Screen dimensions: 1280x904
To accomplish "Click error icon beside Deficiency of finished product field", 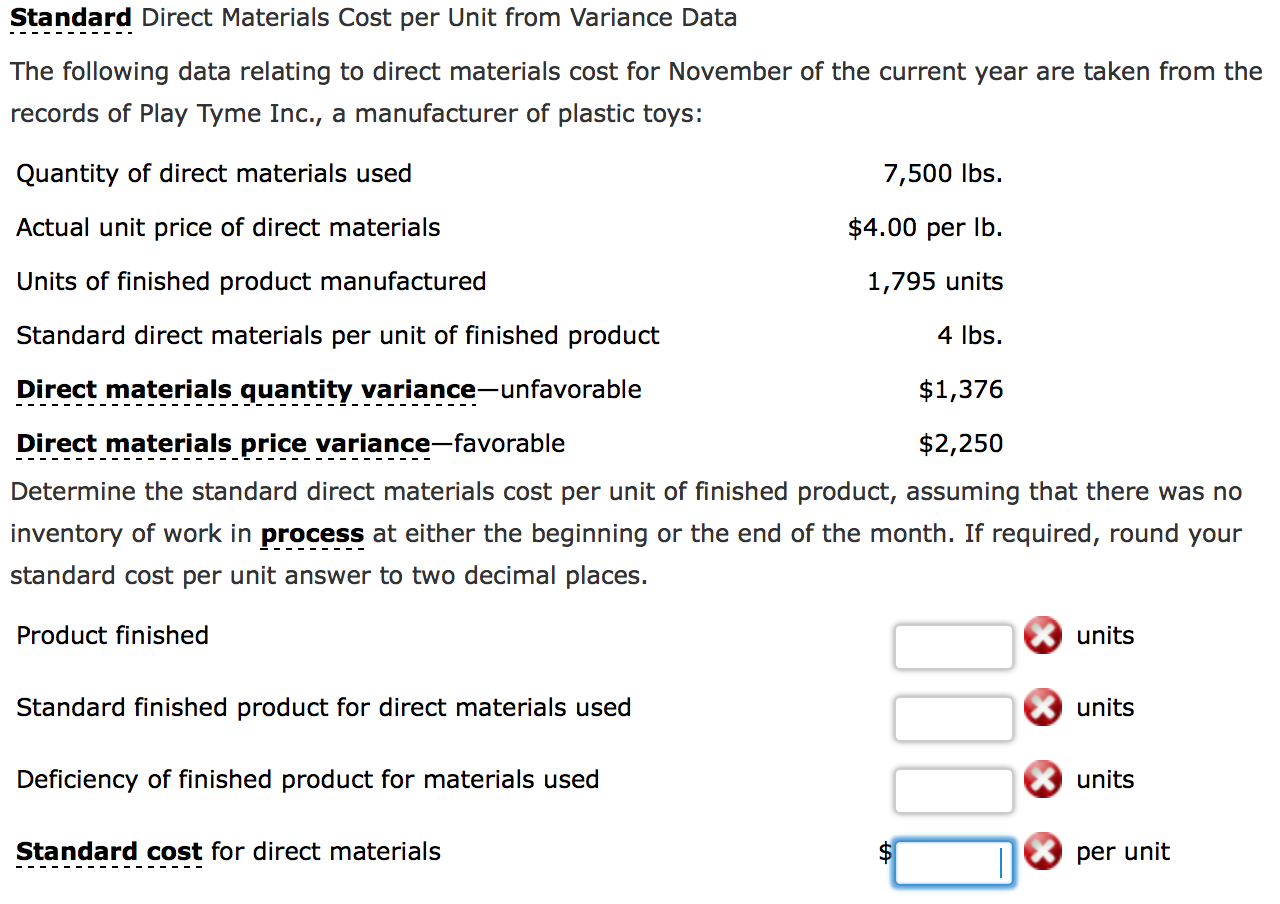I will click(1042, 780).
